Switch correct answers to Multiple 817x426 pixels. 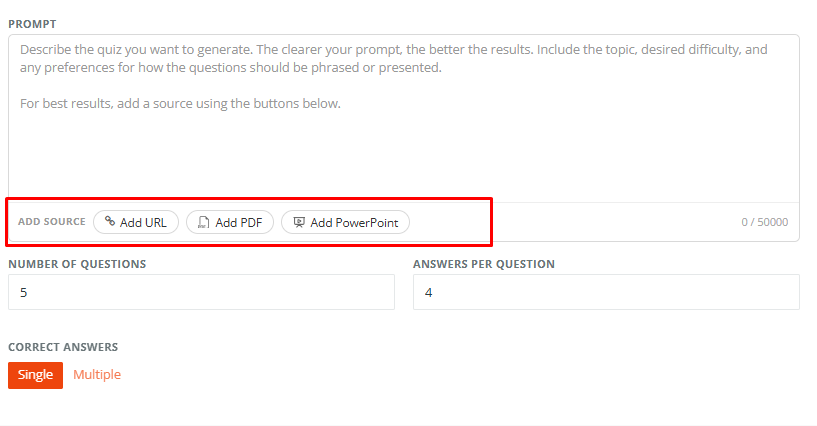[x=97, y=374]
